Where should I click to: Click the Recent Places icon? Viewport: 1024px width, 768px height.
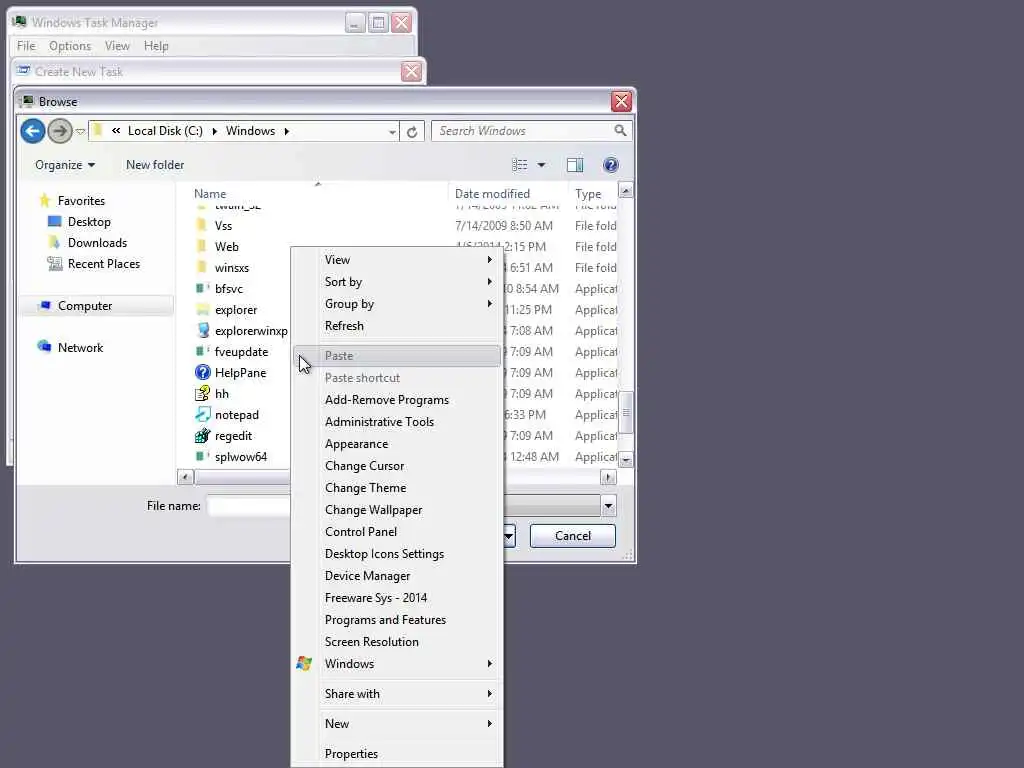coord(55,263)
